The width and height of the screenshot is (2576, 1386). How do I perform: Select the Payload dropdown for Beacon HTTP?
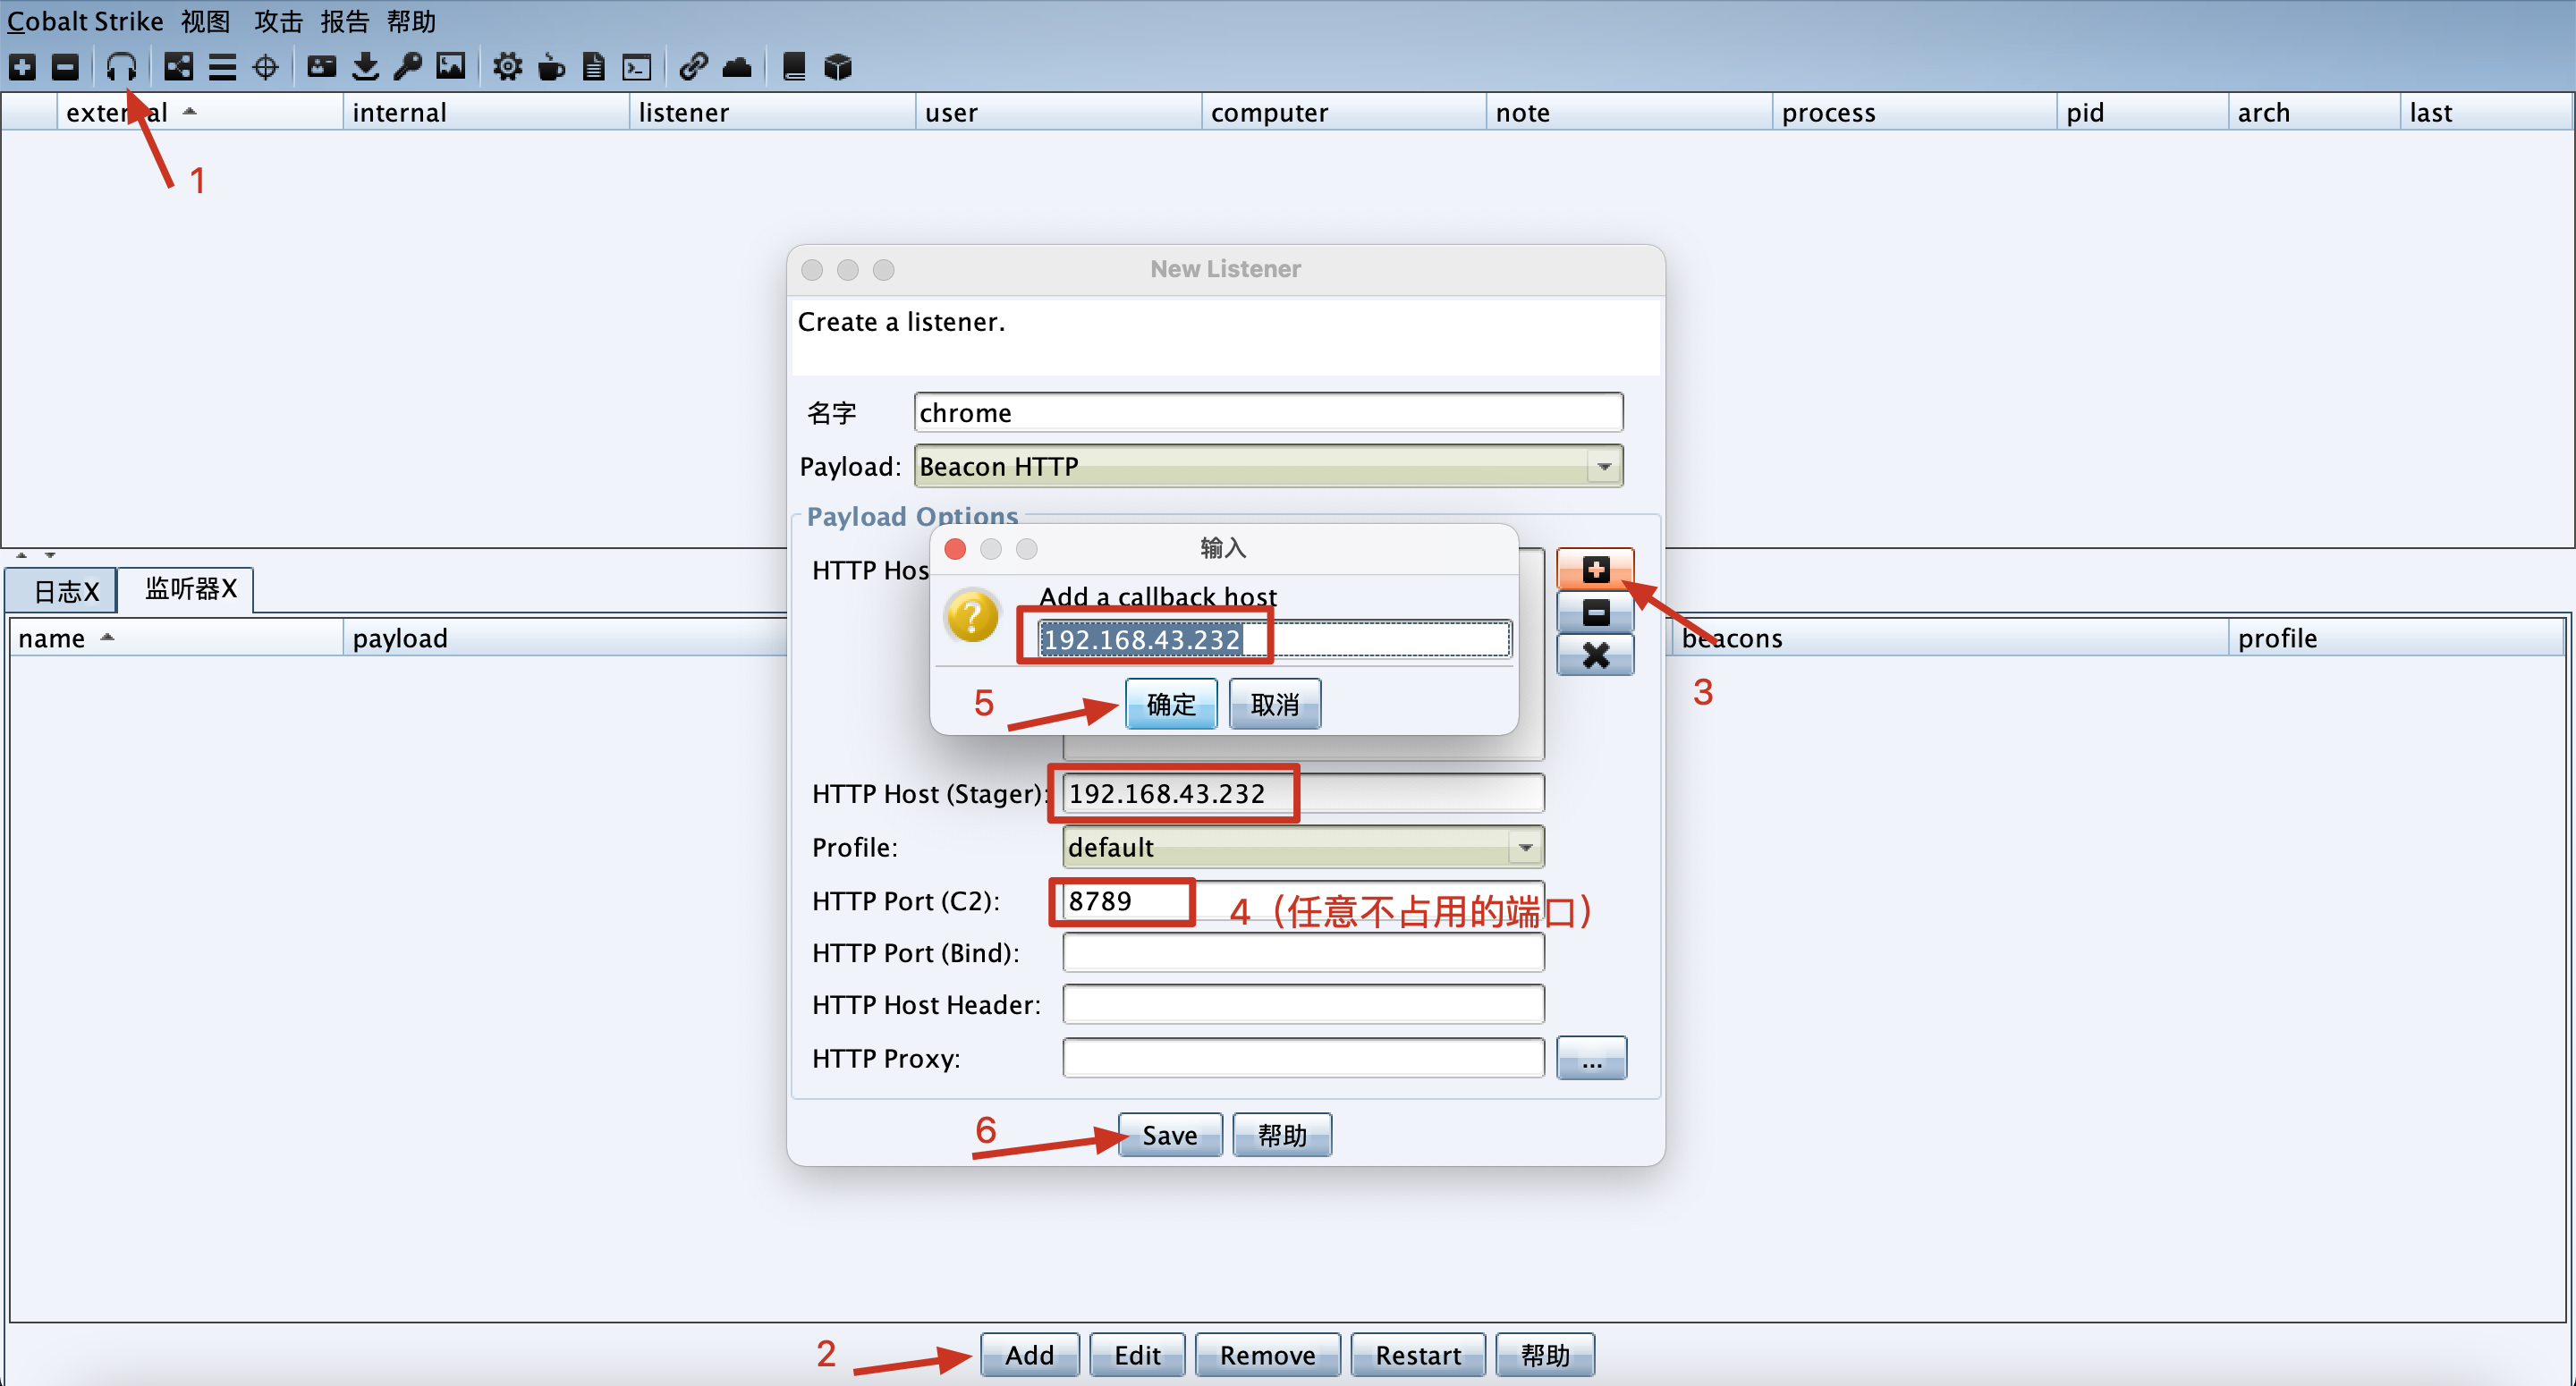[x=1261, y=466]
